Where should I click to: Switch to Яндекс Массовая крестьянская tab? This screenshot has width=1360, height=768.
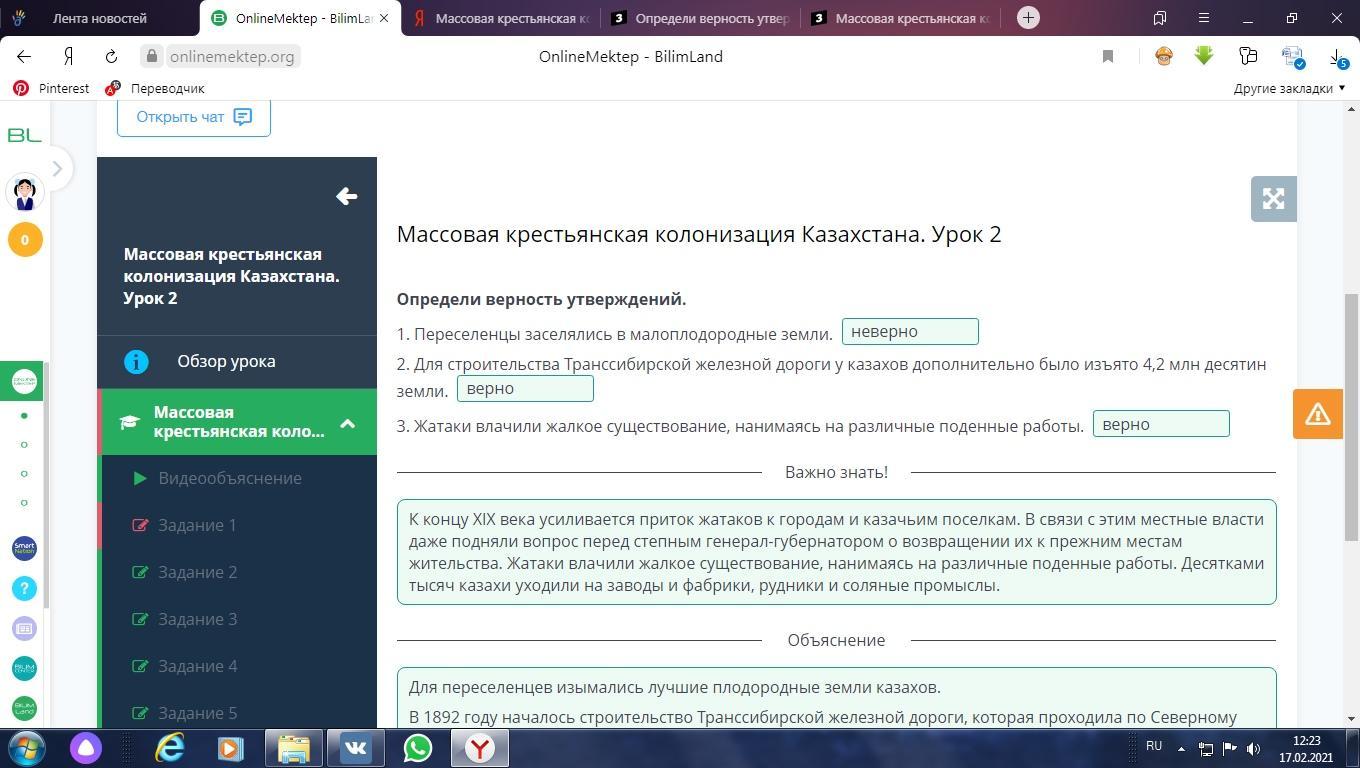[500, 18]
